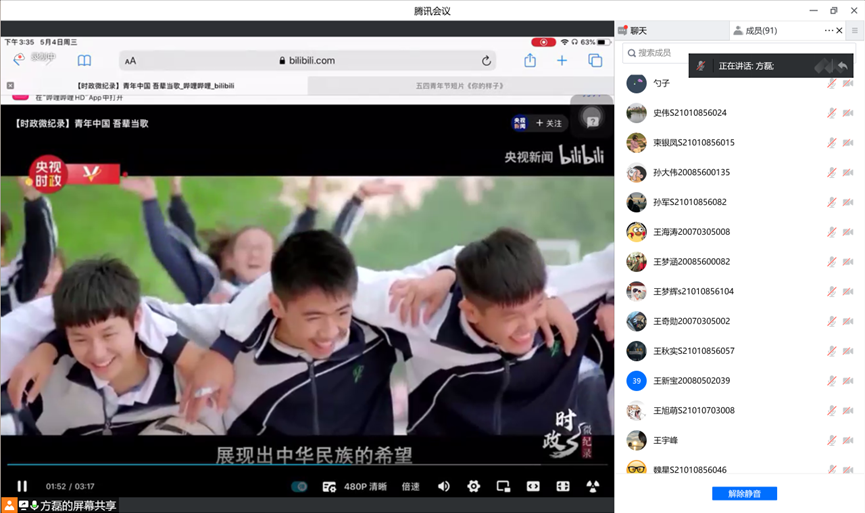Click camera icon for 孙军S21010856082
The height and width of the screenshot is (513, 865).
pos(848,202)
